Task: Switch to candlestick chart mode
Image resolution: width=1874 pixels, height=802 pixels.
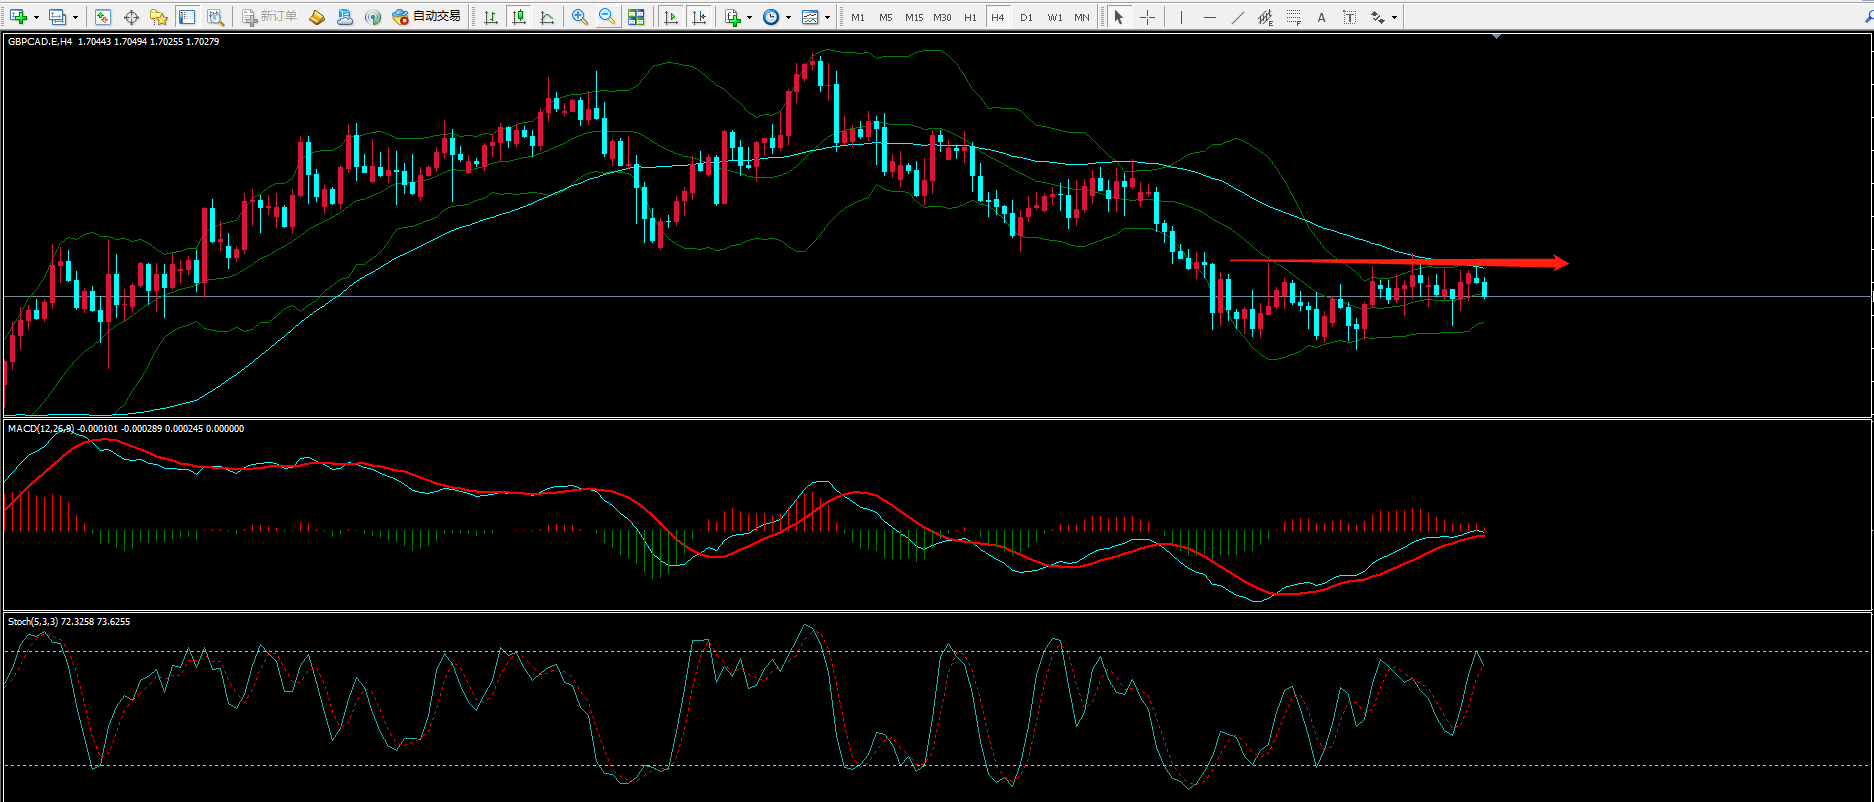Action: tap(519, 17)
